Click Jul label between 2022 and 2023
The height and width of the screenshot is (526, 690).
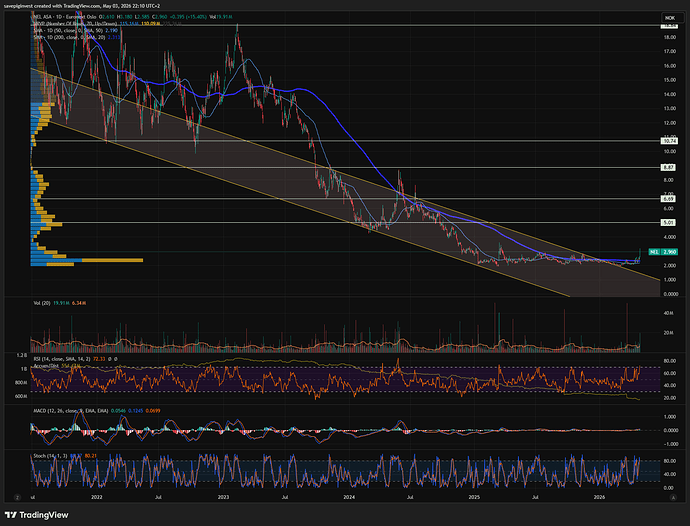158,497
